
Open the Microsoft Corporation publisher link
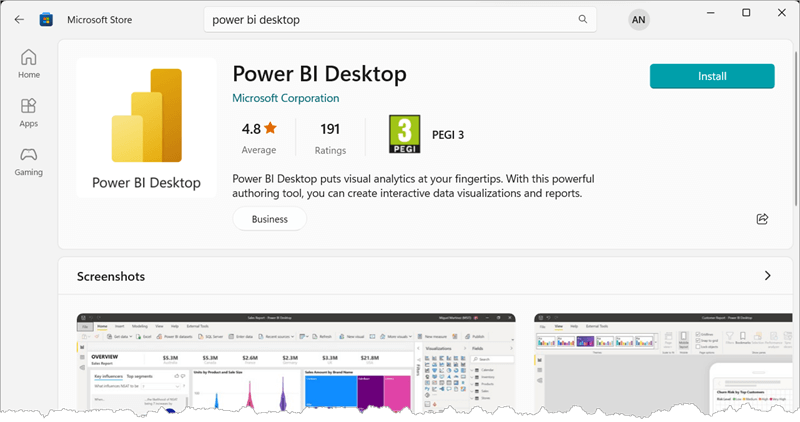click(285, 98)
